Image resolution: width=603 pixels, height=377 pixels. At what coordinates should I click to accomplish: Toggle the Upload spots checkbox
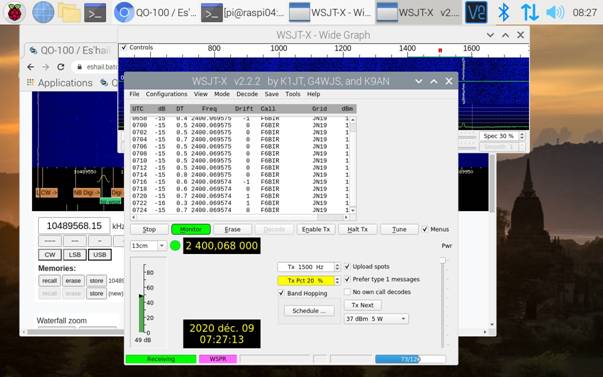pos(347,266)
